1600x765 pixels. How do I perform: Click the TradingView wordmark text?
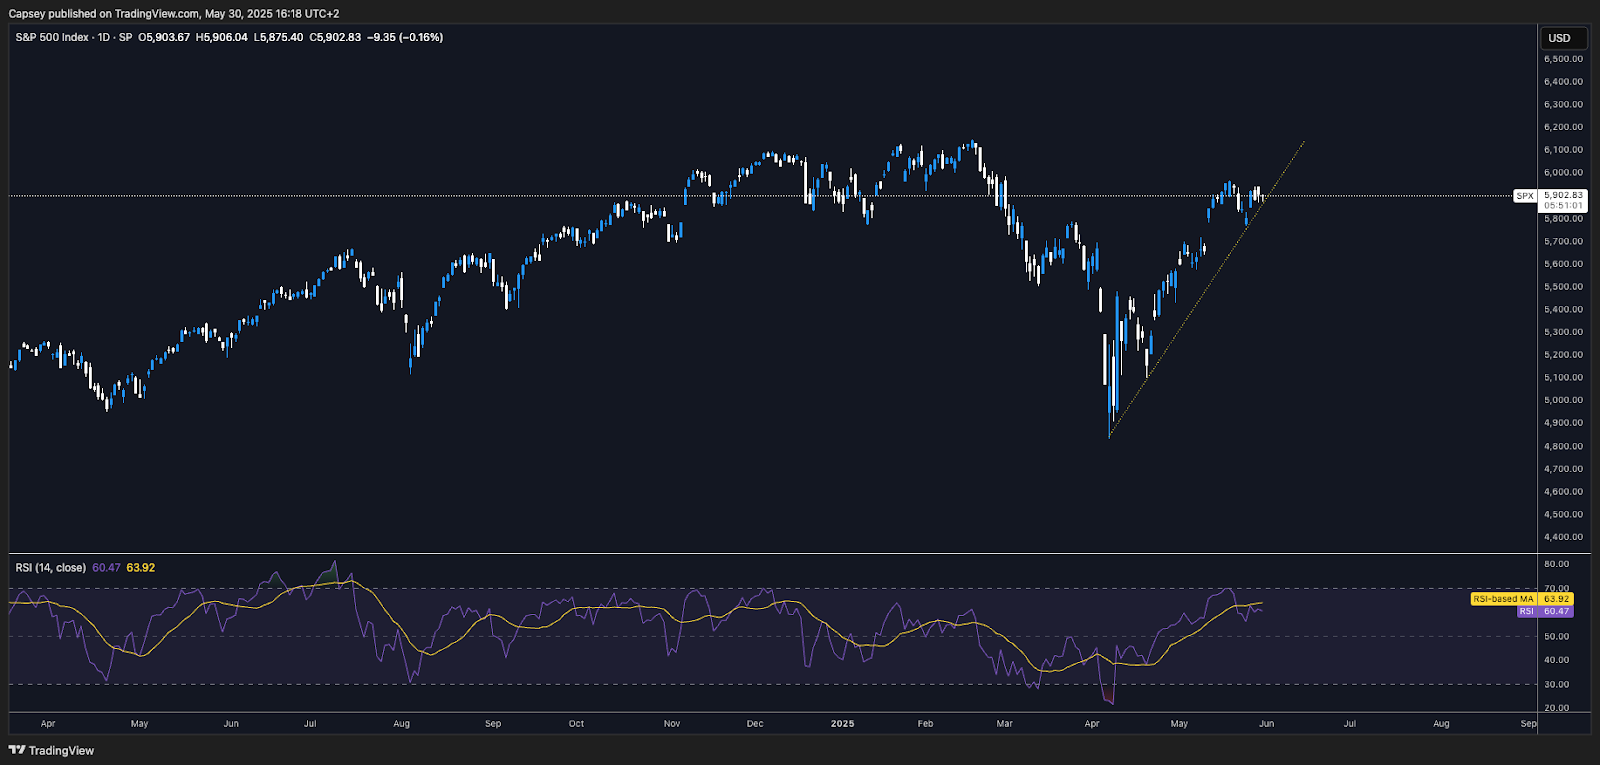point(61,750)
